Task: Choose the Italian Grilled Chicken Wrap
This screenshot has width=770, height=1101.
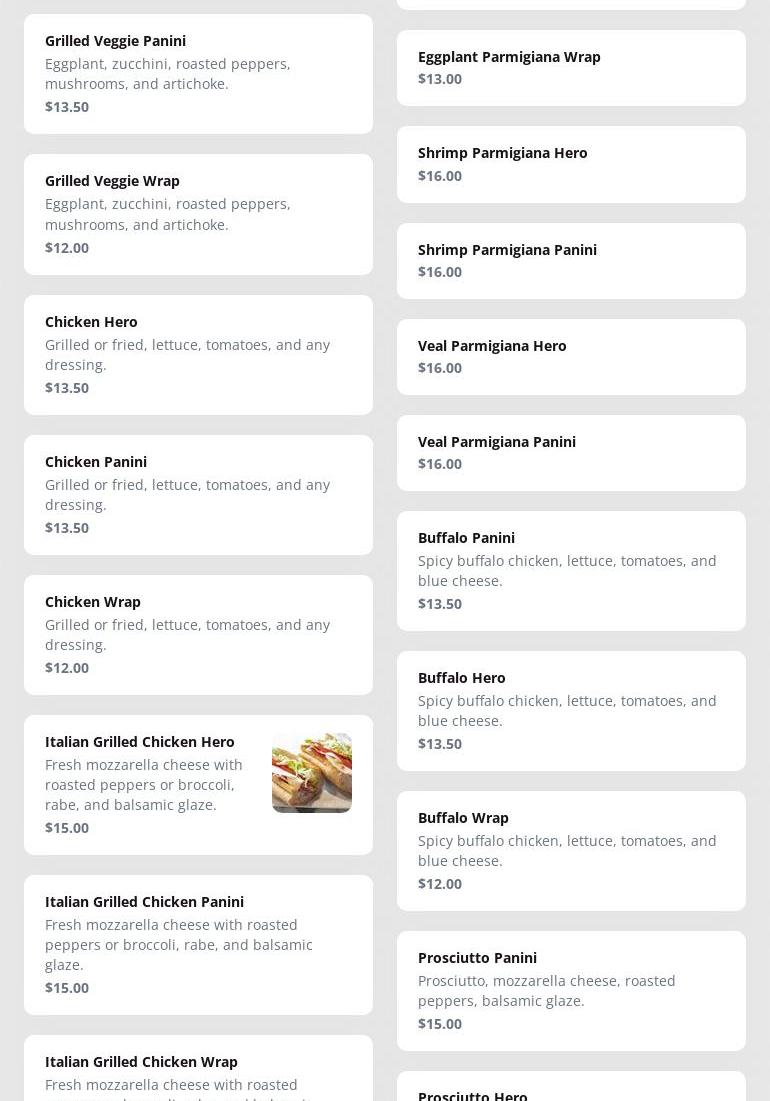Action: [x=198, y=1070]
